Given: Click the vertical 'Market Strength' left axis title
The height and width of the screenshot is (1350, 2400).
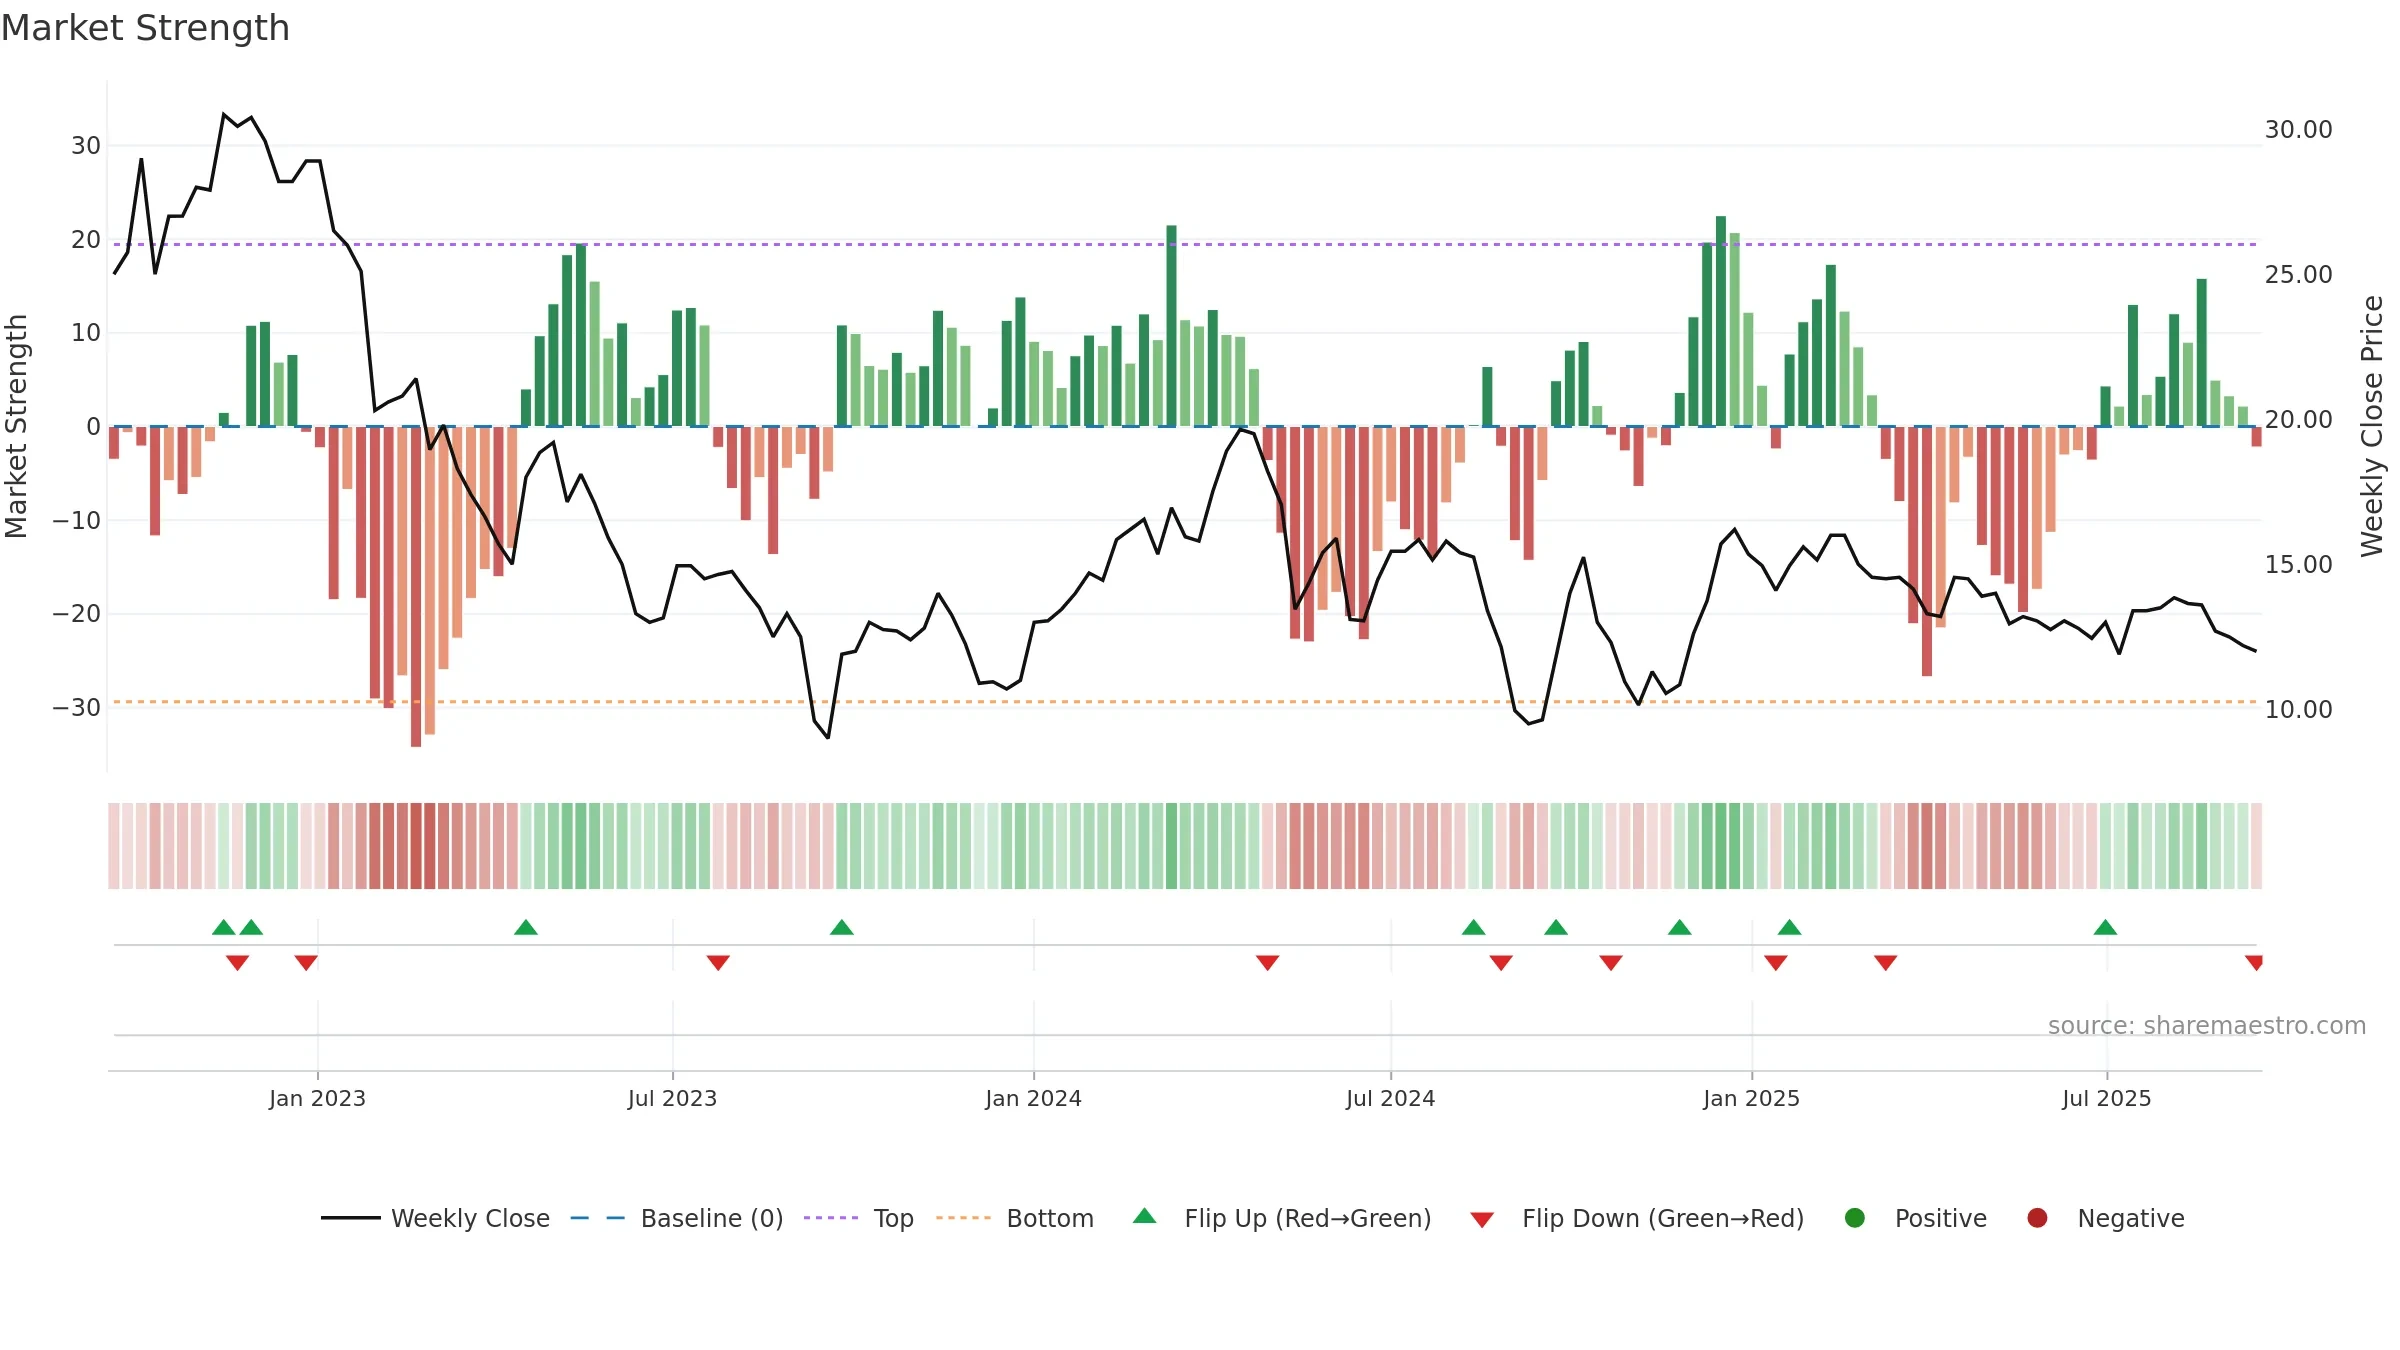Looking at the screenshot, I should (x=16, y=426).
